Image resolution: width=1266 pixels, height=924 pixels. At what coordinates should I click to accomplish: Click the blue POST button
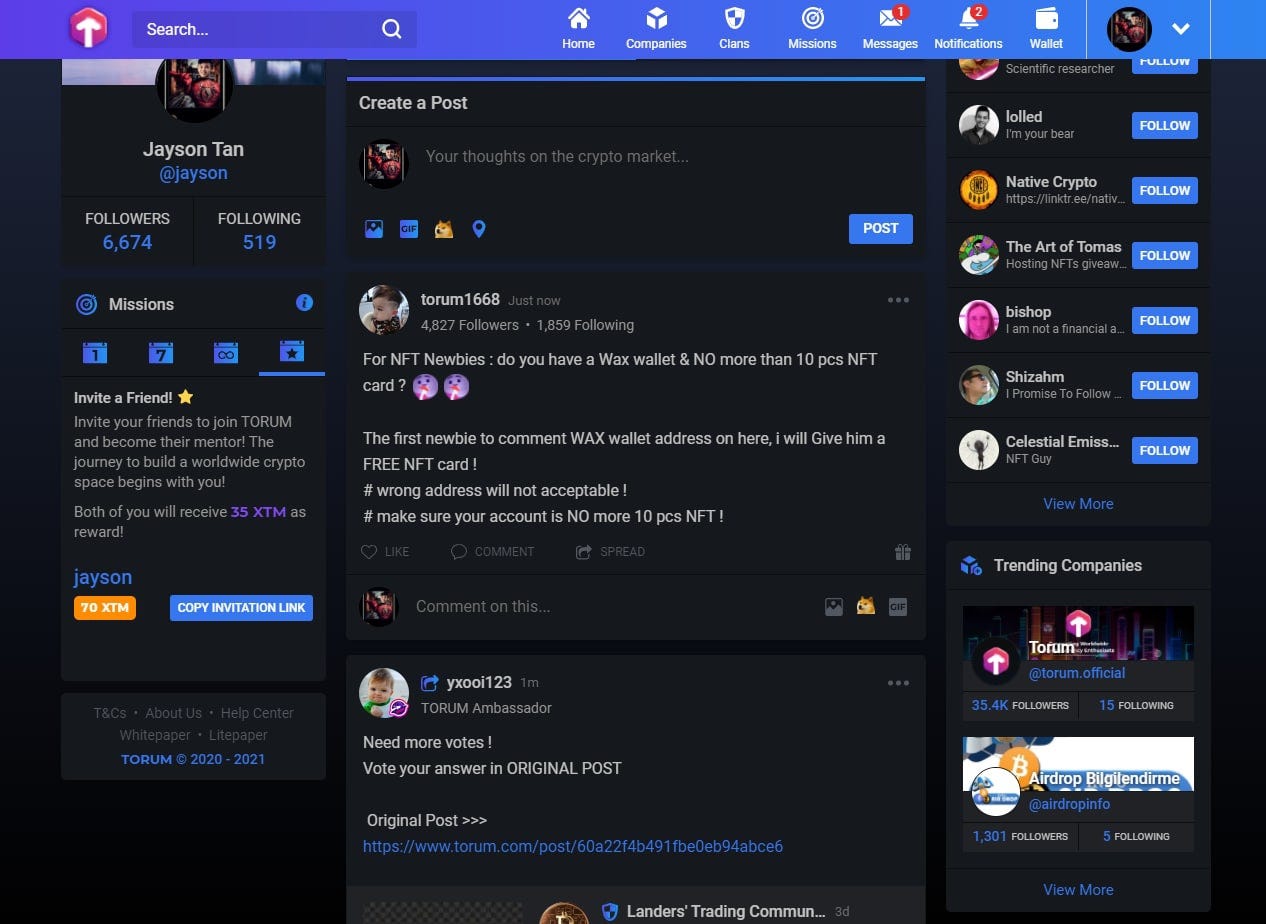click(x=880, y=228)
